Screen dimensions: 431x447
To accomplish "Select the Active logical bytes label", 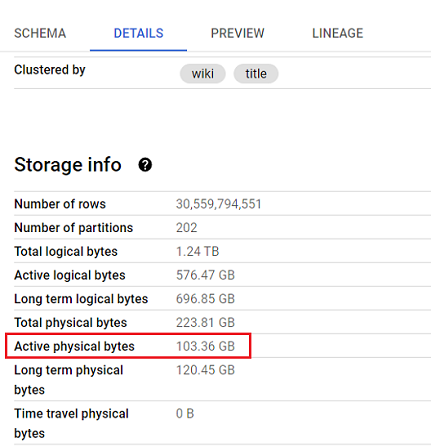I will tap(70, 275).
